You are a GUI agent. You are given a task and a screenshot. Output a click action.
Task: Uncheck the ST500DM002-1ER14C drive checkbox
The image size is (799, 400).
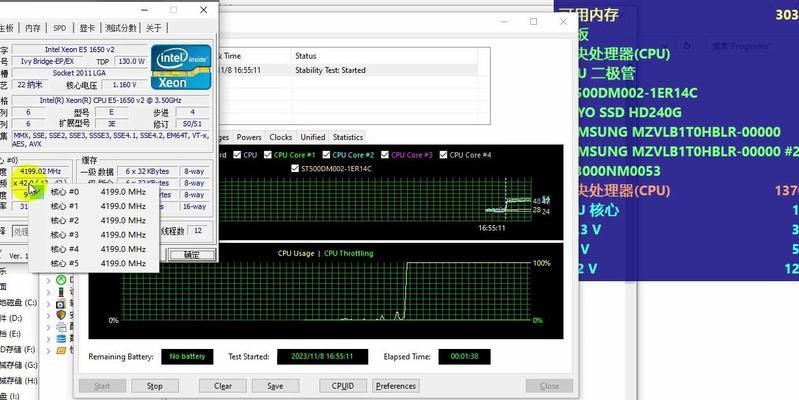coord(295,168)
